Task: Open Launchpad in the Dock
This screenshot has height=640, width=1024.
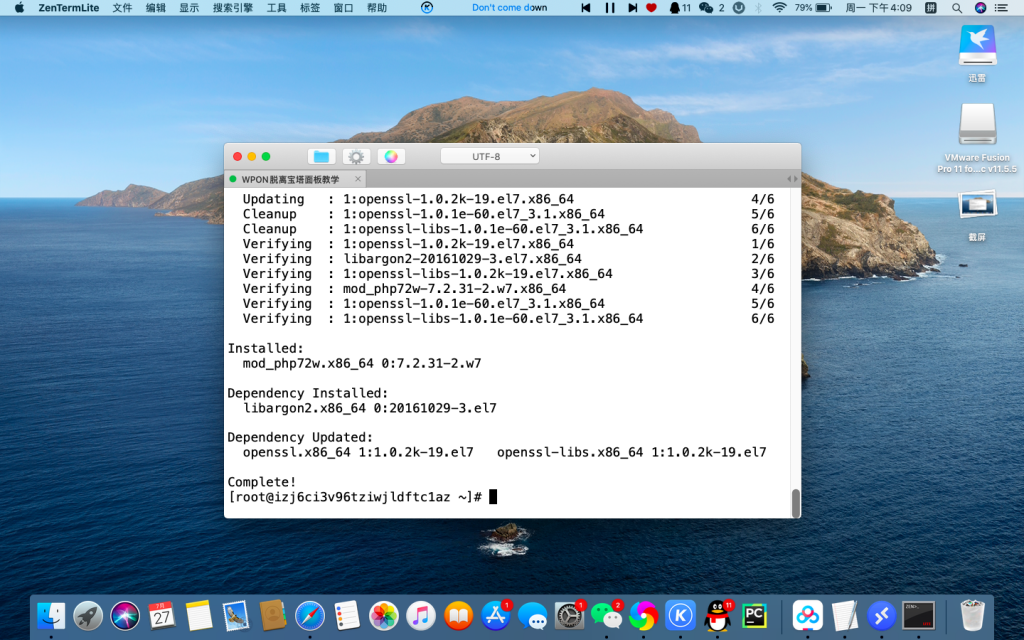Action: [x=88, y=616]
